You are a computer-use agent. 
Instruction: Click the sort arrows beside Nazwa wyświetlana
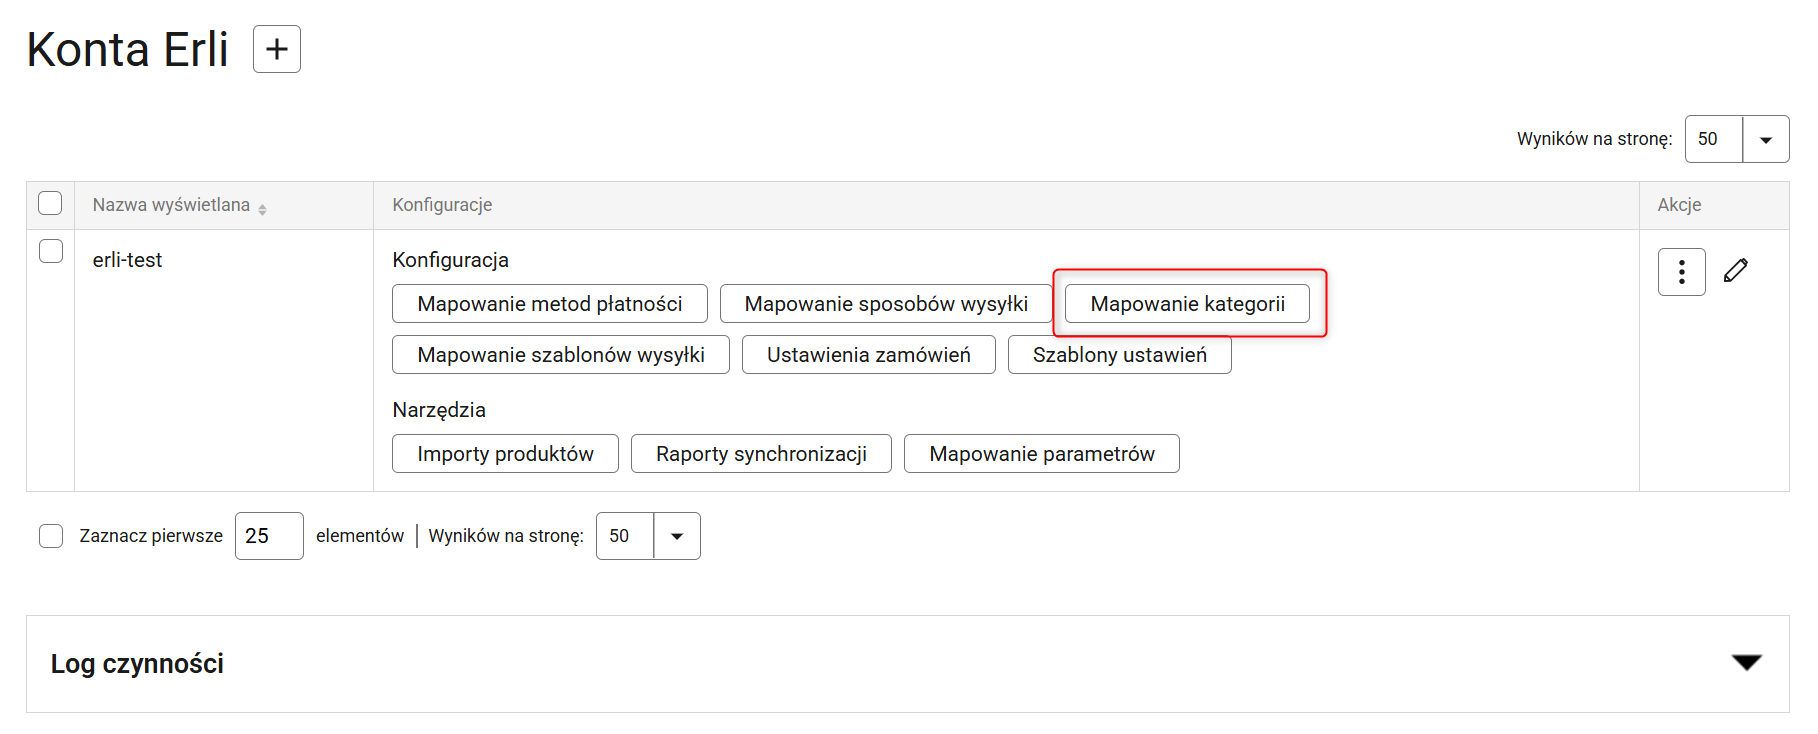point(262,209)
